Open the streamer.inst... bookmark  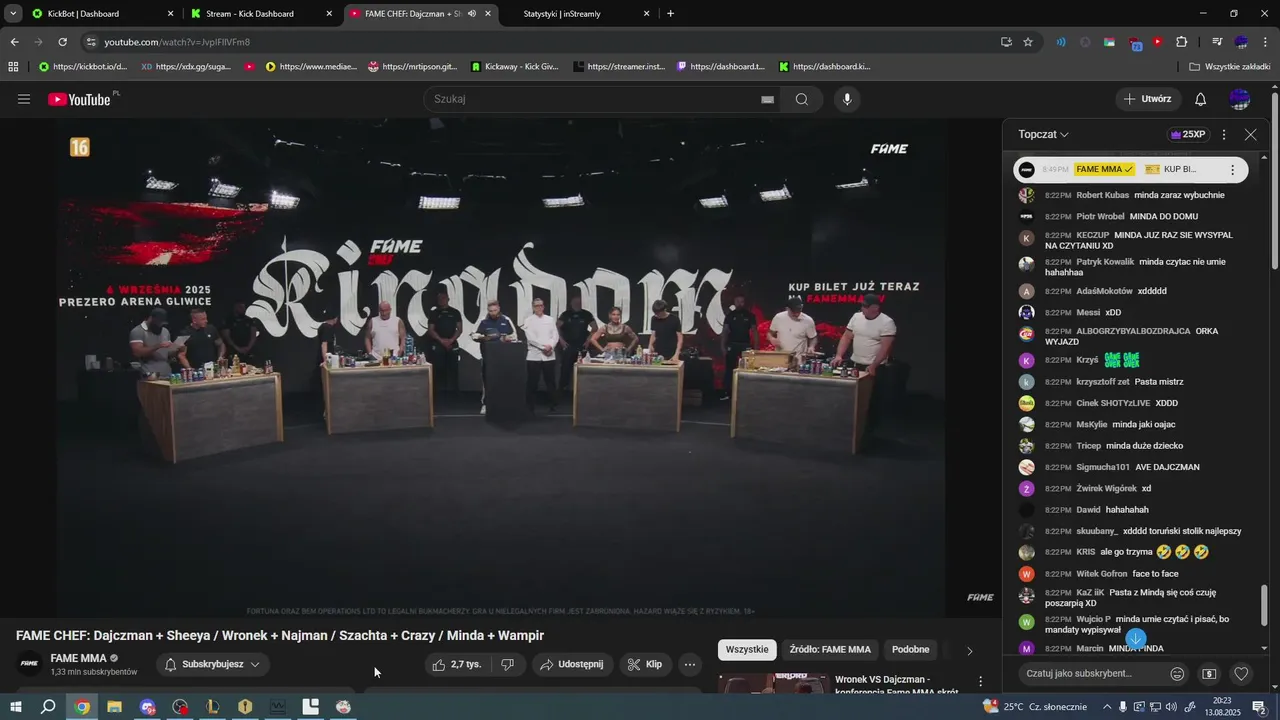pyautogui.click(x=619, y=67)
